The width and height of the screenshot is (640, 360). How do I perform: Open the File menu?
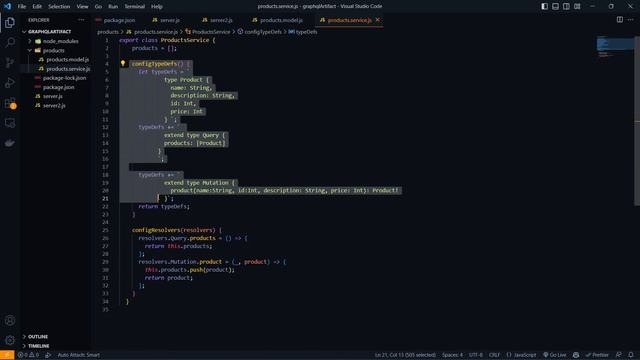pos(22,7)
